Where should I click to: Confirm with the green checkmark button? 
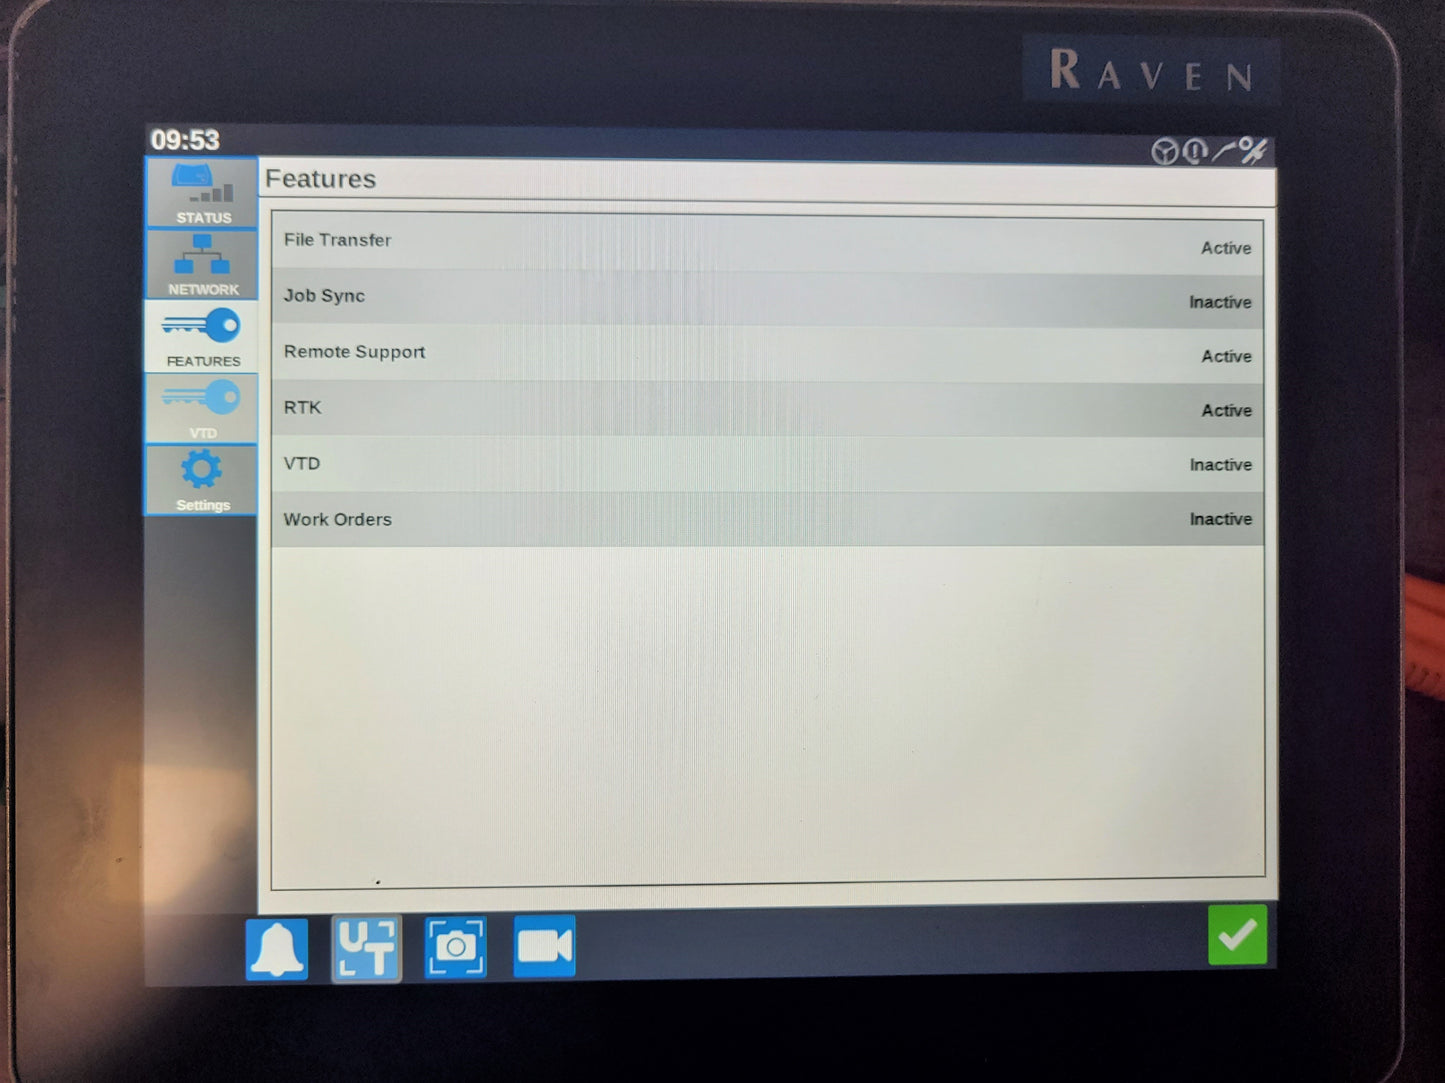pos(1237,935)
